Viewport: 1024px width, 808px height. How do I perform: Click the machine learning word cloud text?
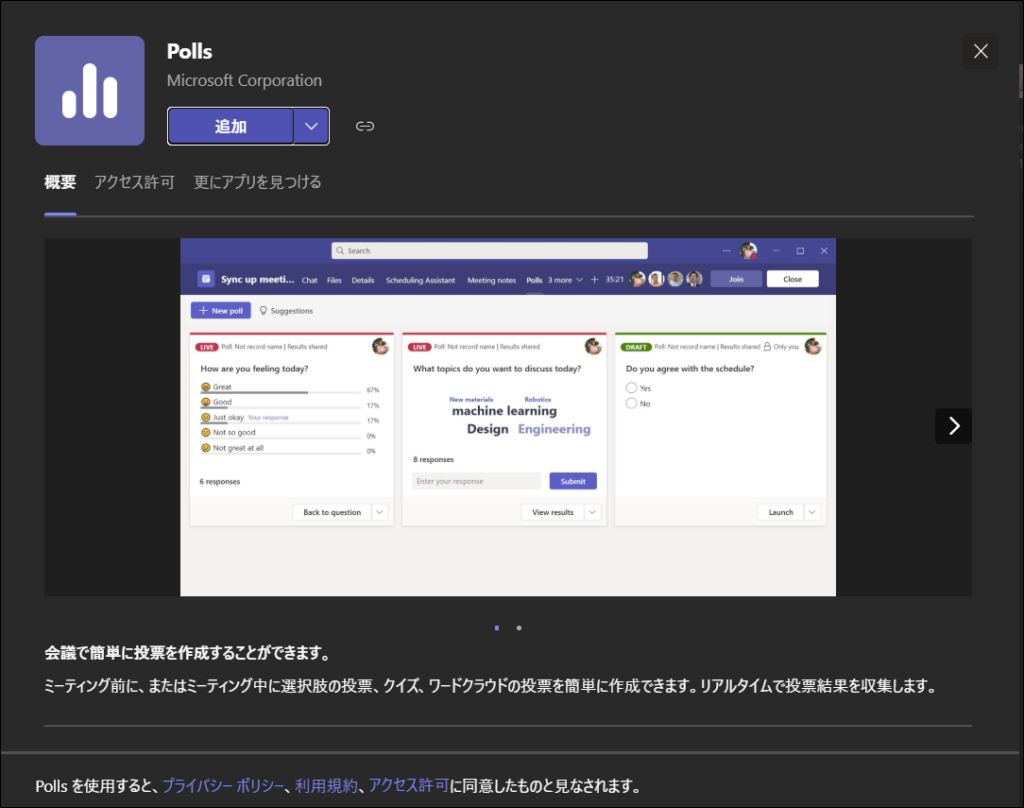(x=504, y=411)
